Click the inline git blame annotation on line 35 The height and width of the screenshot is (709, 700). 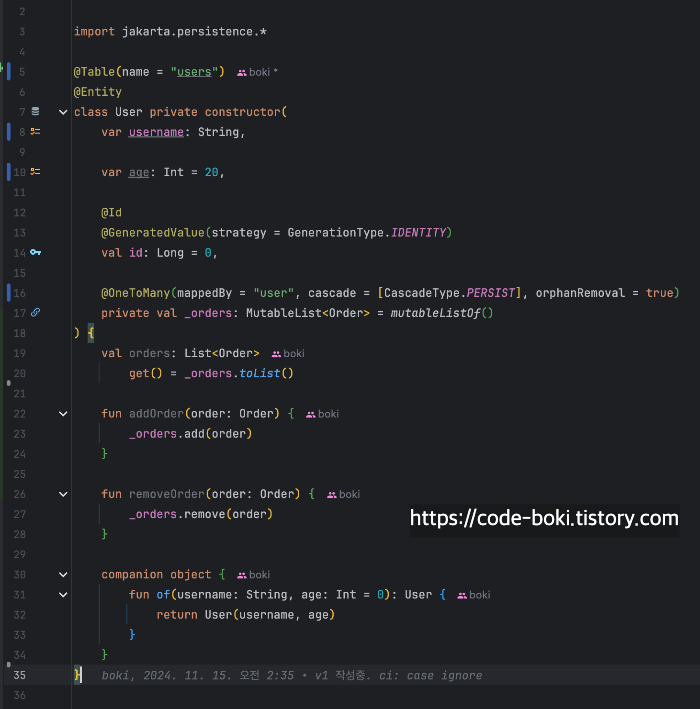click(292, 676)
